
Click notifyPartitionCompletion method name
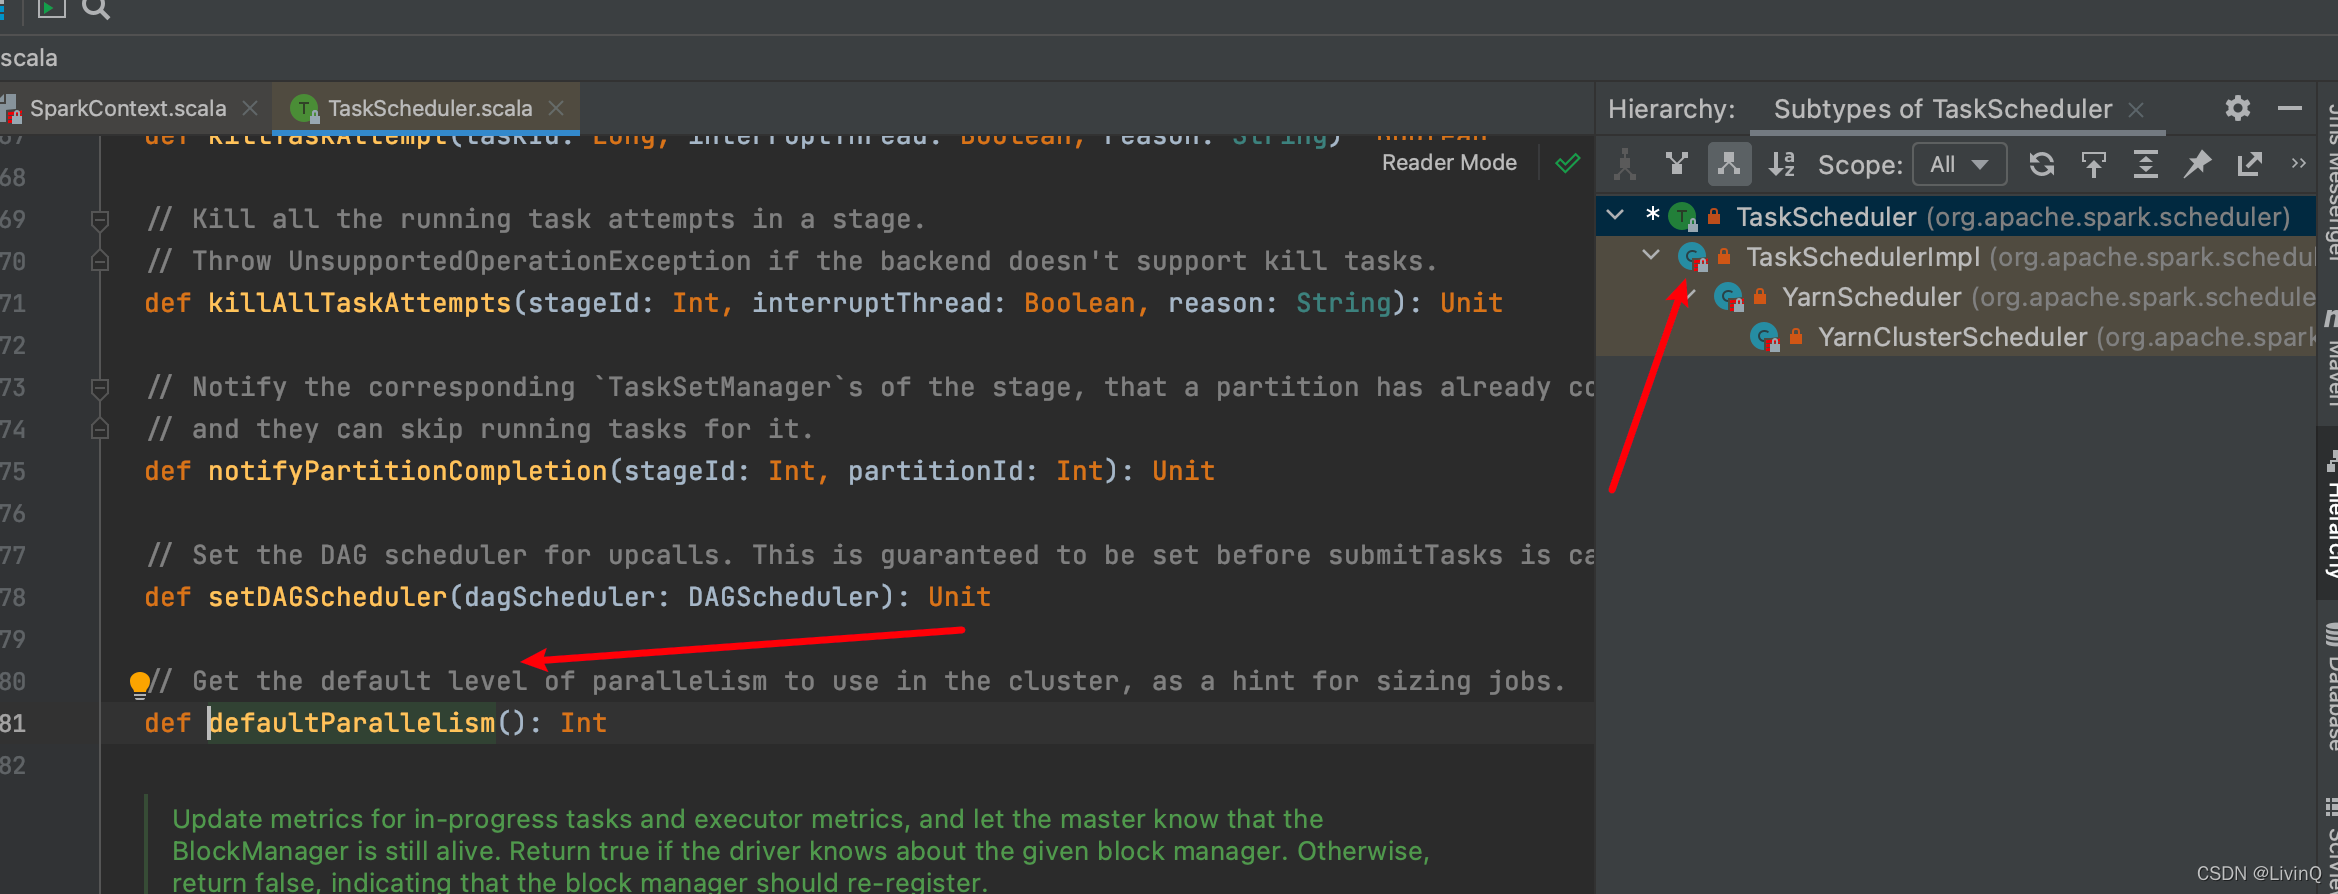407,471
